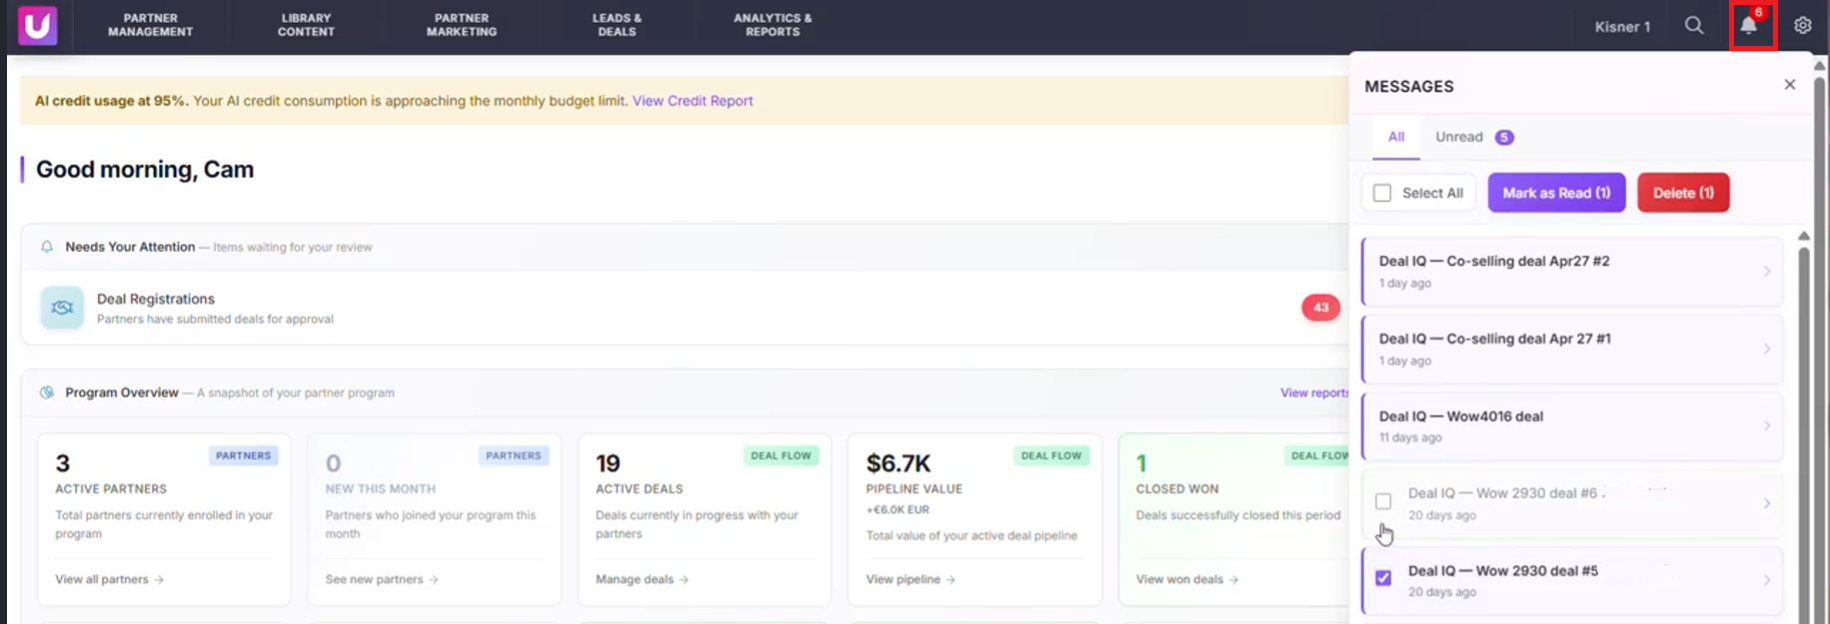Image resolution: width=1830 pixels, height=624 pixels.
Task: Check the Select All checkbox
Action: point(1382,193)
